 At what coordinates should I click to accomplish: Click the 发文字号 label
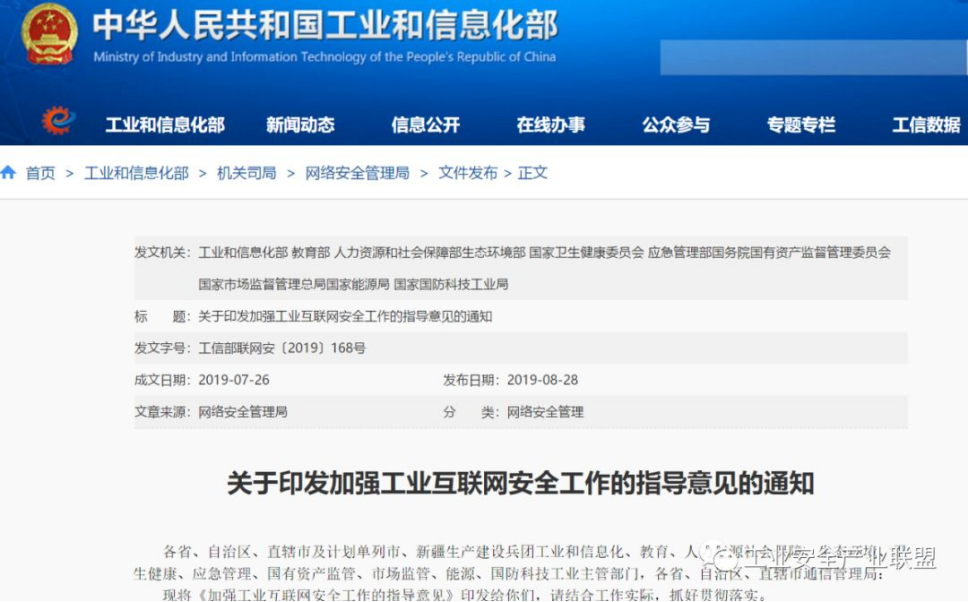pos(162,348)
